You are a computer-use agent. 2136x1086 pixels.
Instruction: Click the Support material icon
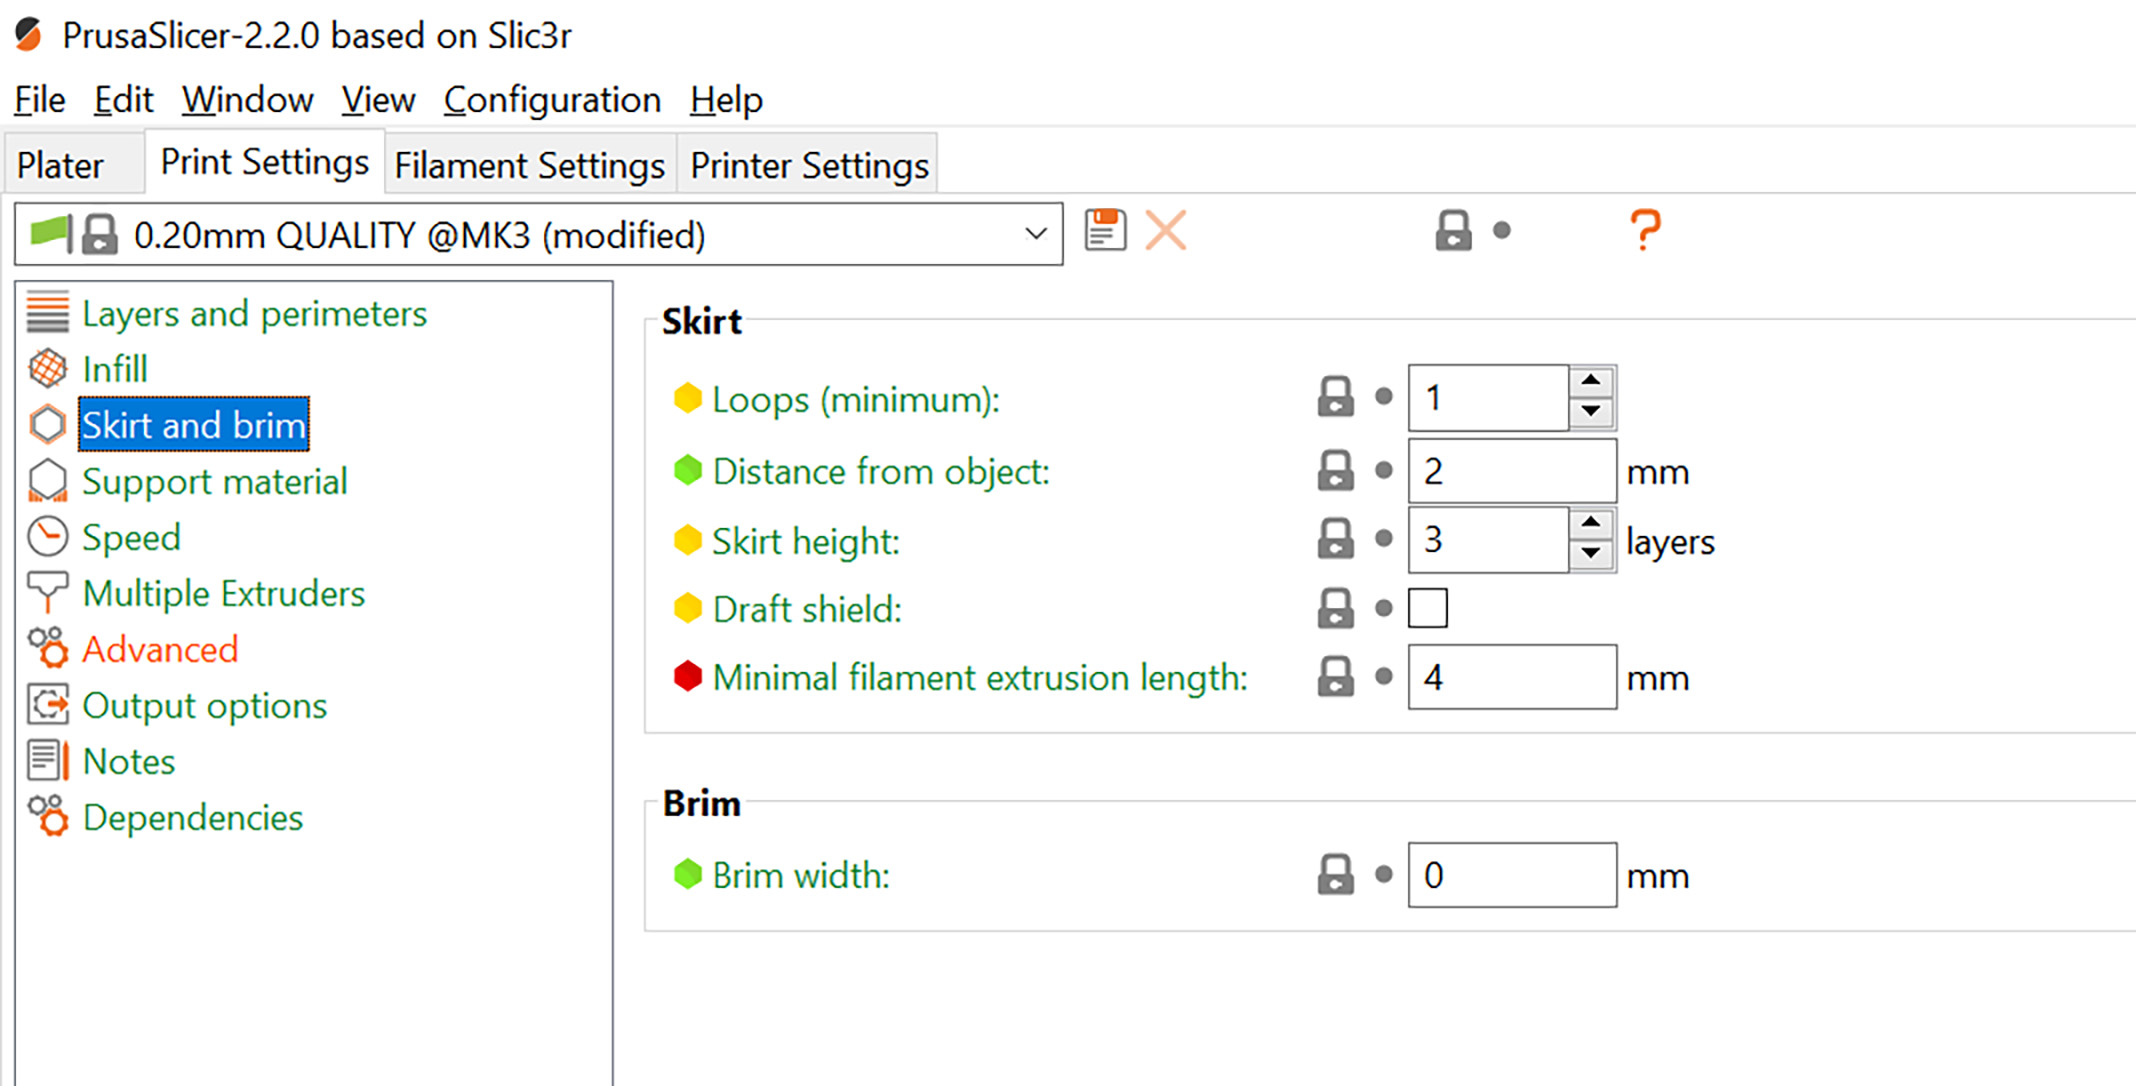pos(47,481)
